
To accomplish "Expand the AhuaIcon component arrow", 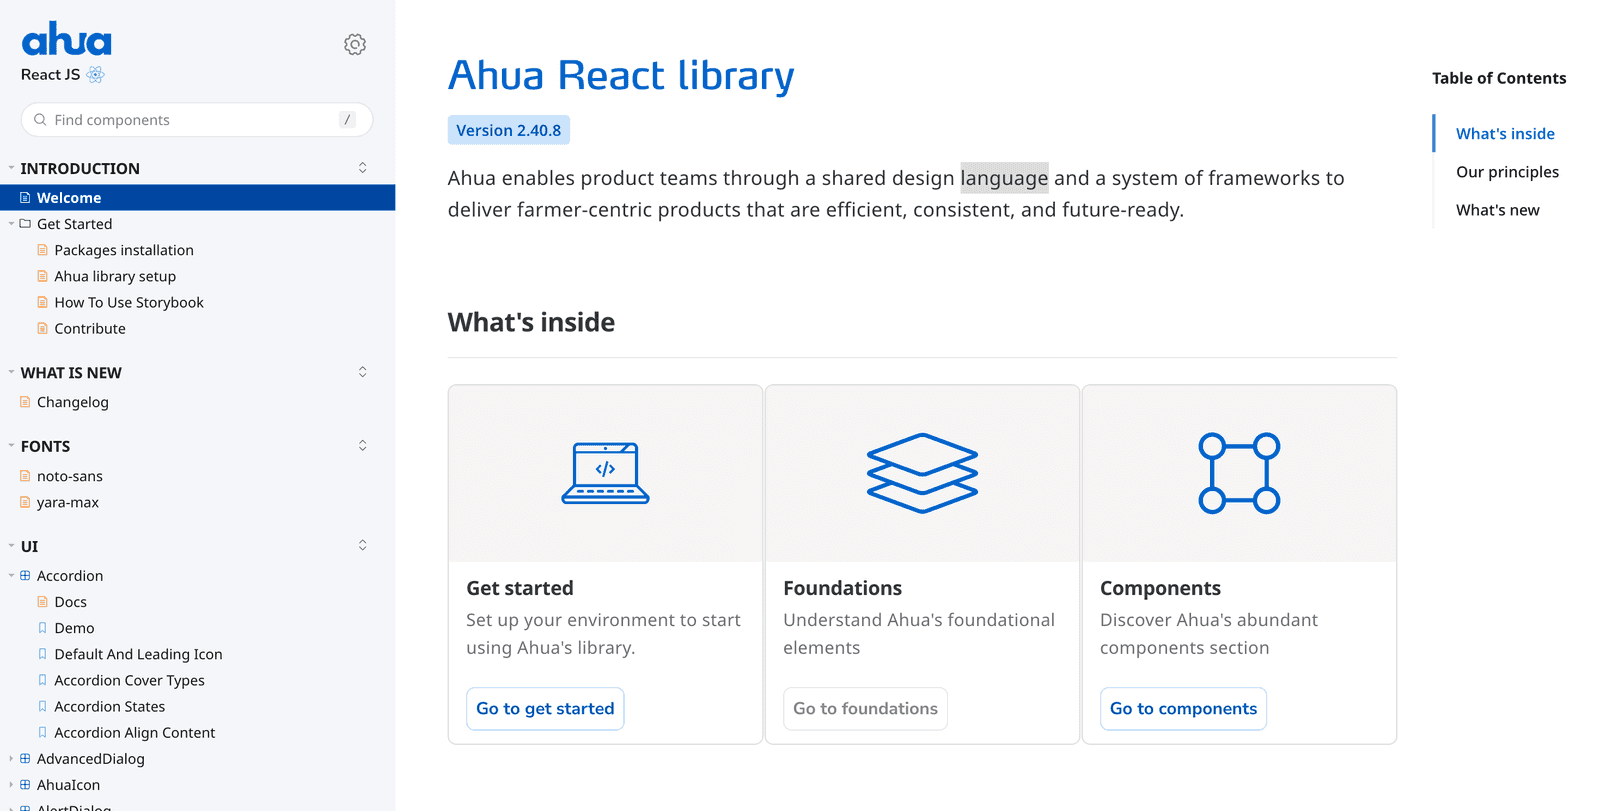I will 11,785.
